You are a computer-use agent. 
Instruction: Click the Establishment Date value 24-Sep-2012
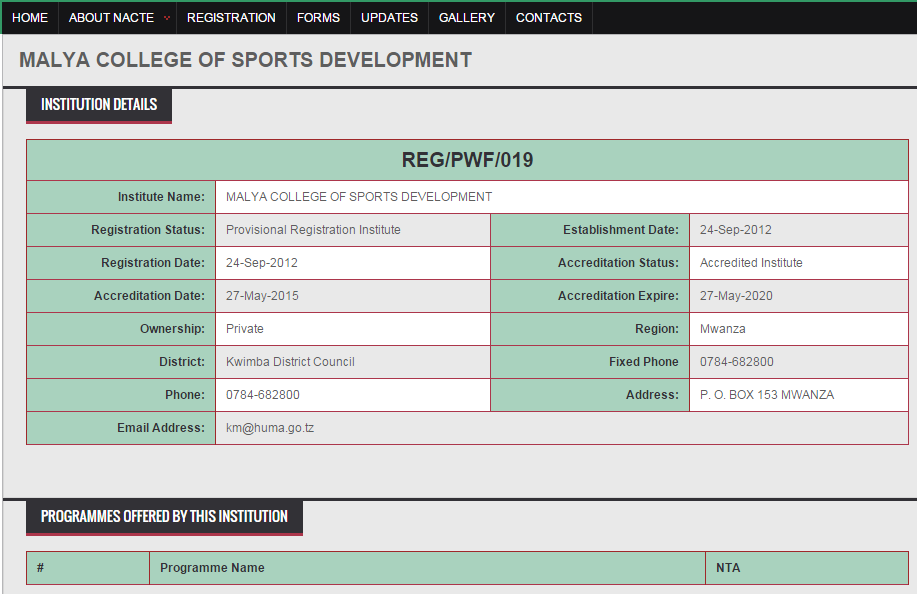point(735,230)
